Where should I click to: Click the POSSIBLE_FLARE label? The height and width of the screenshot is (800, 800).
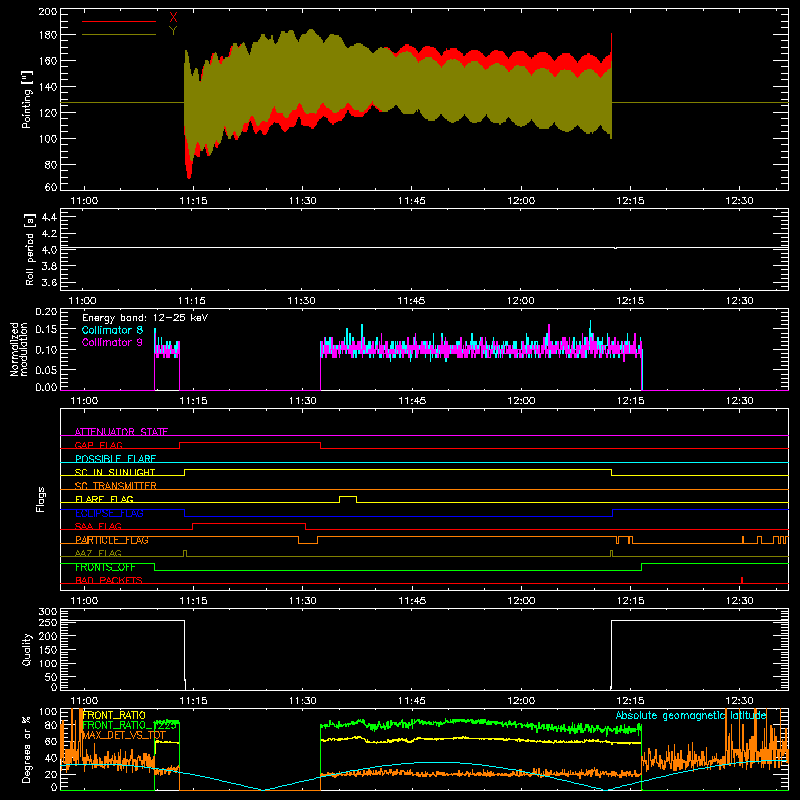point(115,459)
